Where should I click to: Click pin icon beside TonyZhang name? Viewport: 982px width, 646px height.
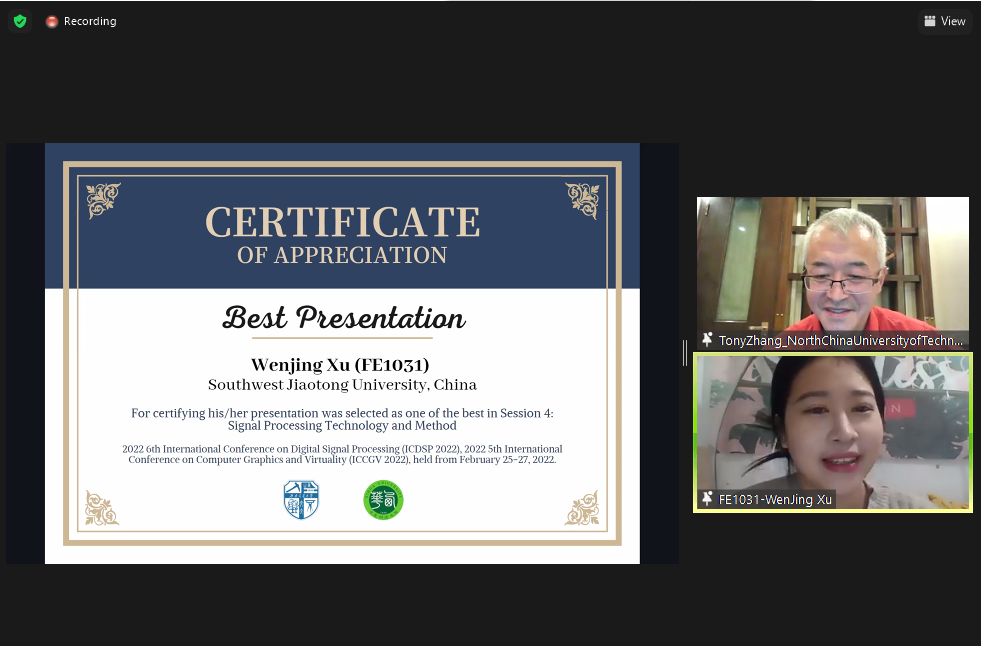click(707, 340)
